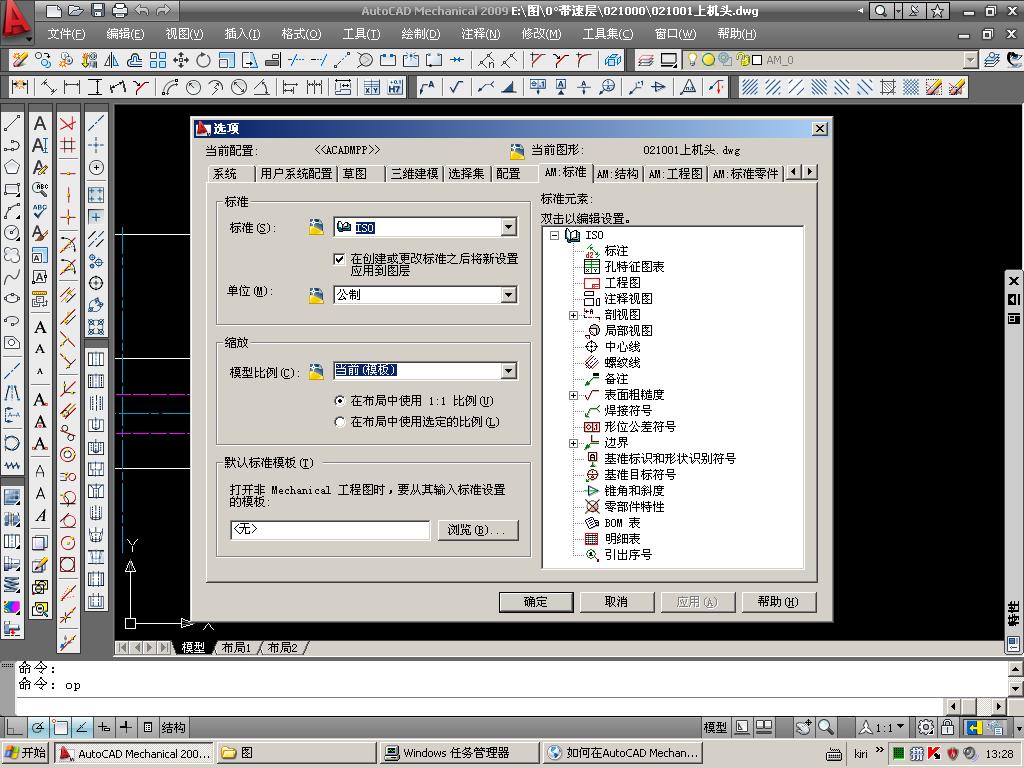1024x768 pixels.
Task: Switch to Windows 任务管理器 taskbar button
Action: point(459,753)
